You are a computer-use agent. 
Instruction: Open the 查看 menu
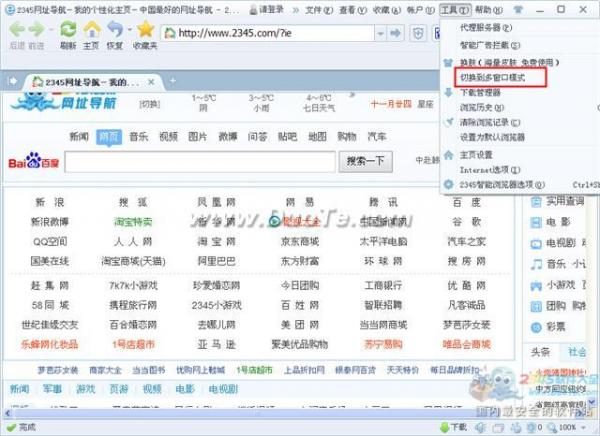pos(352,10)
